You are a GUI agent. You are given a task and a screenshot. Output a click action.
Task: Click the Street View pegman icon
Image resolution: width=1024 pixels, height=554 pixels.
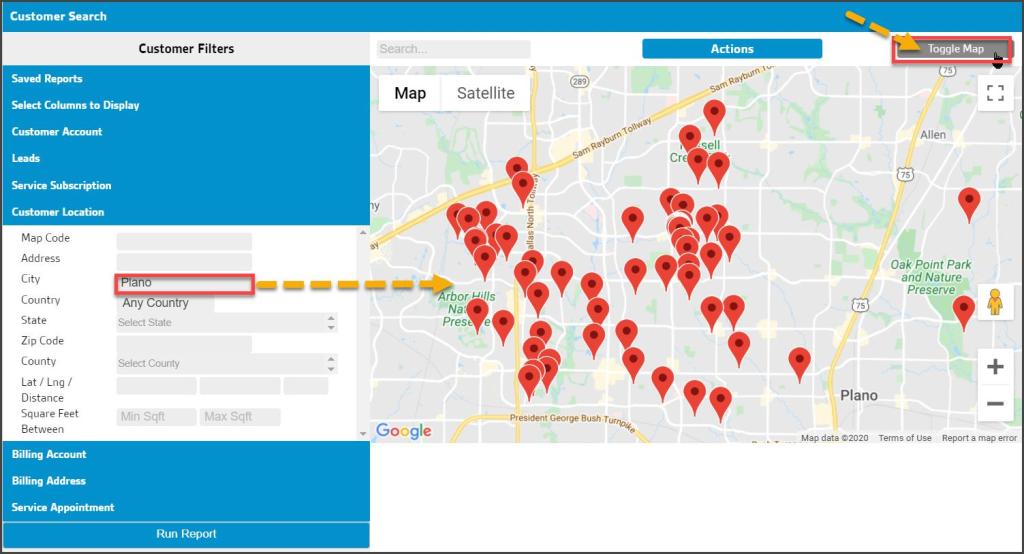994,301
